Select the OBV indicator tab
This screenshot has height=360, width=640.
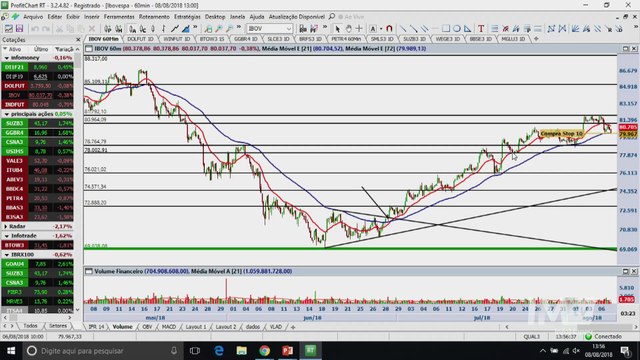[147, 327]
